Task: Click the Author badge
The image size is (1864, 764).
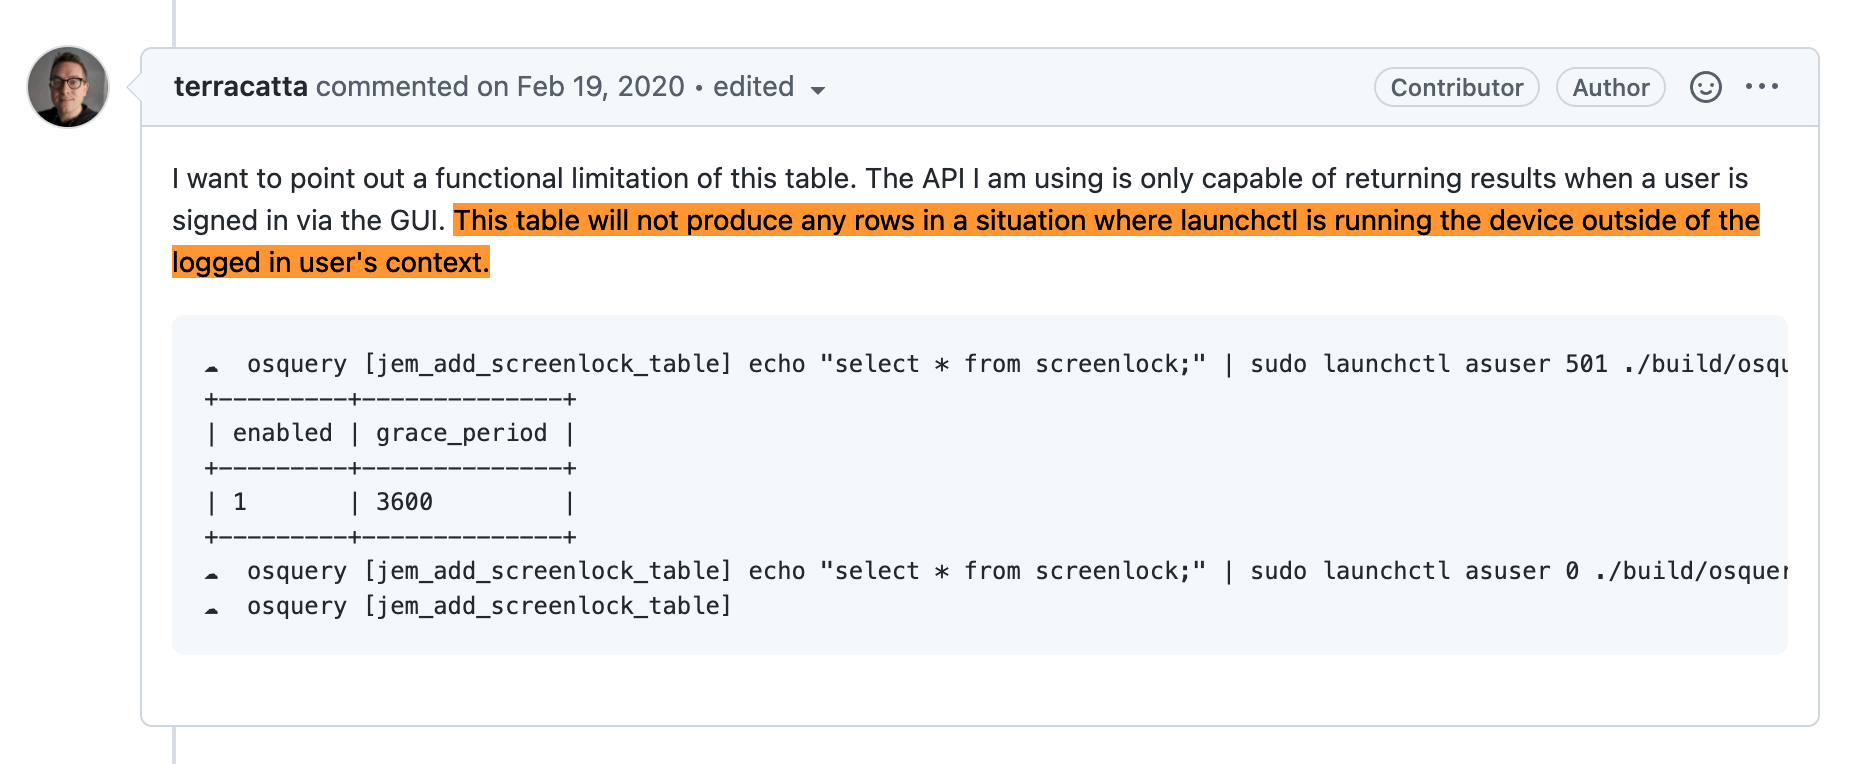Action: (x=1610, y=87)
